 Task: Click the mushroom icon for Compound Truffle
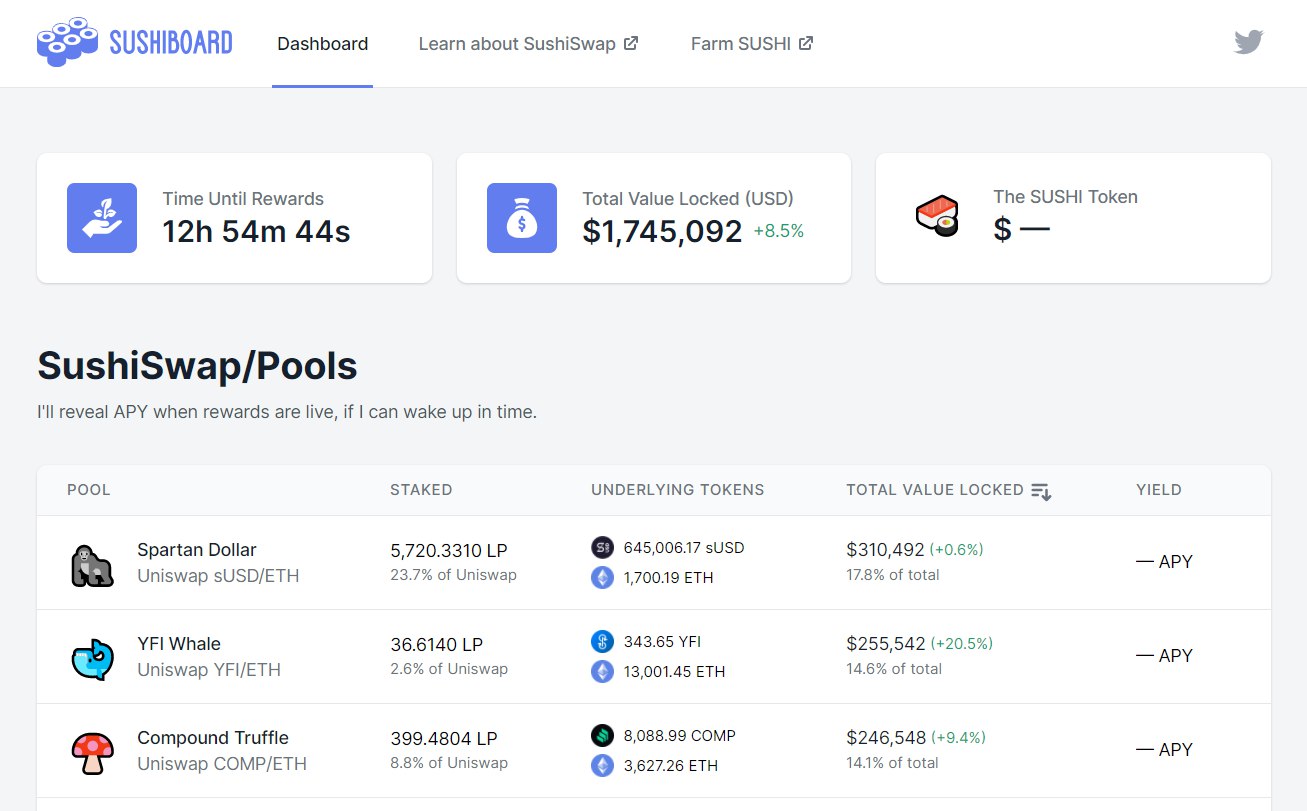[x=93, y=754]
